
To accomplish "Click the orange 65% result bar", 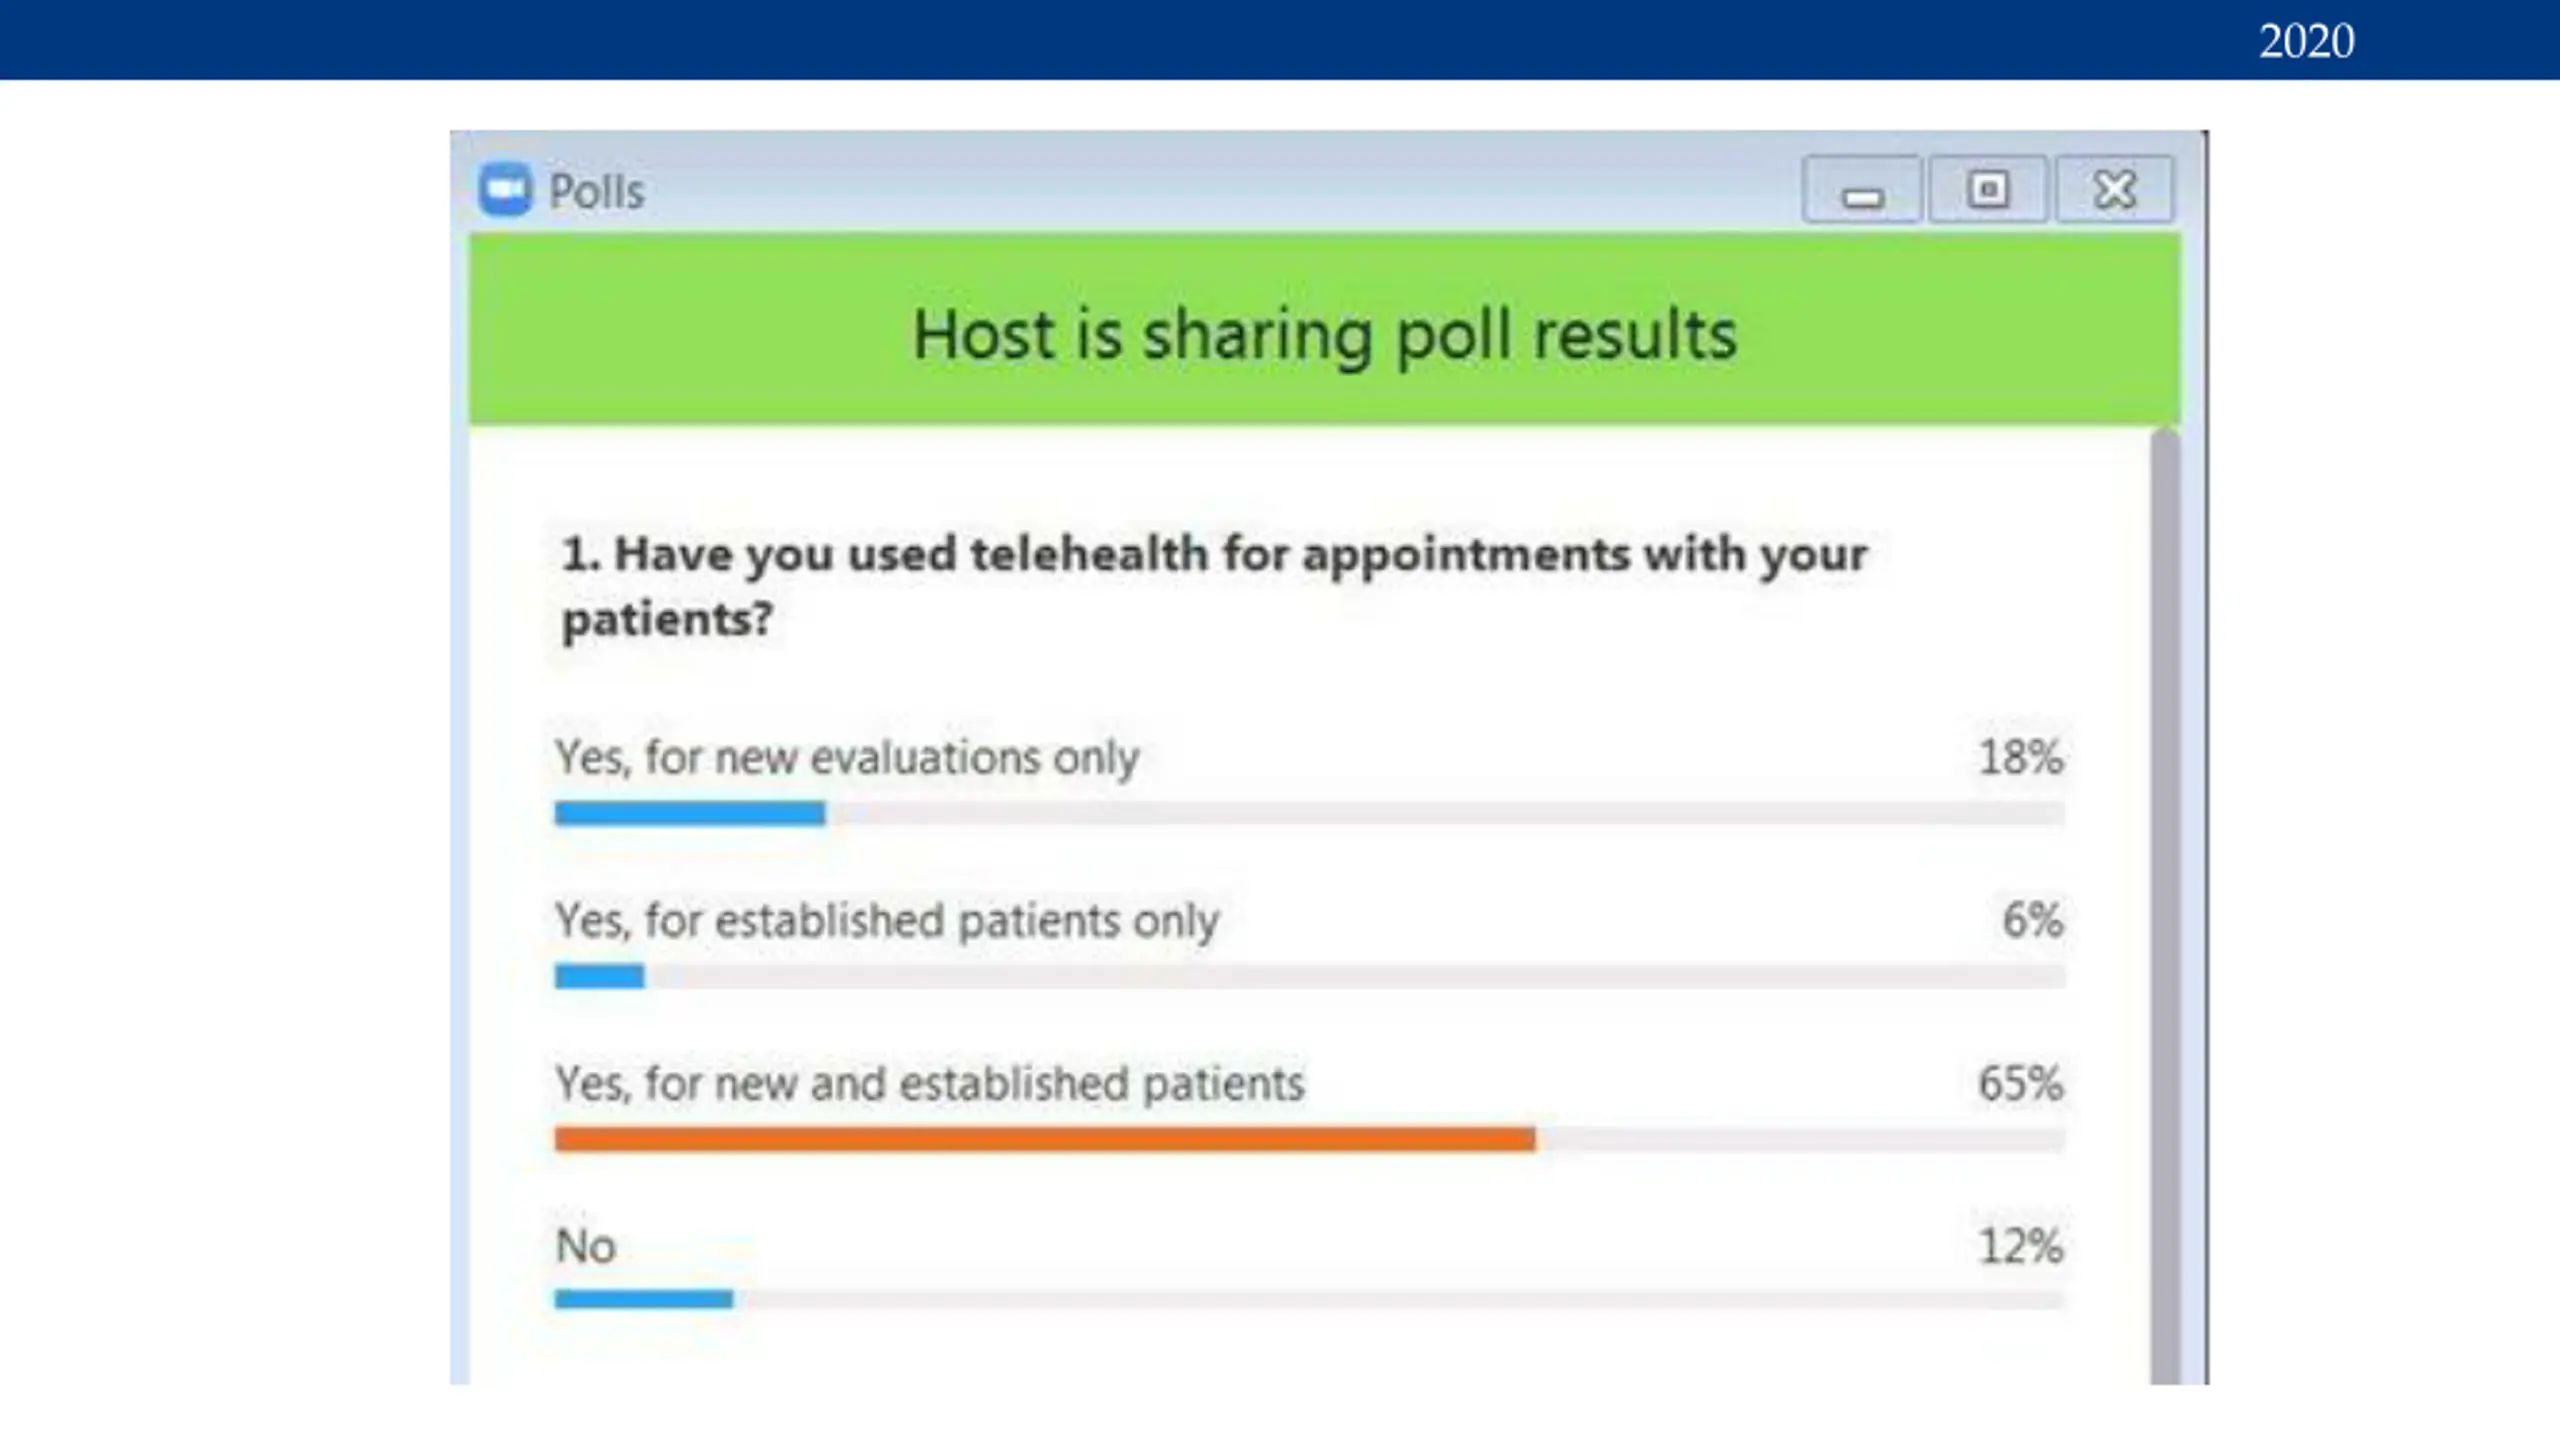I will coord(1045,1139).
